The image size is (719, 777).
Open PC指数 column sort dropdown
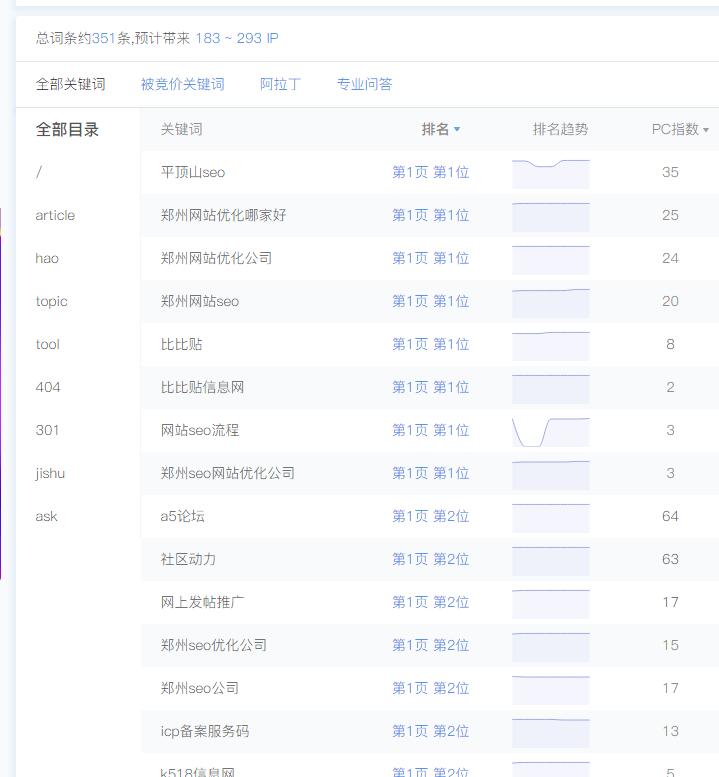(706, 130)
